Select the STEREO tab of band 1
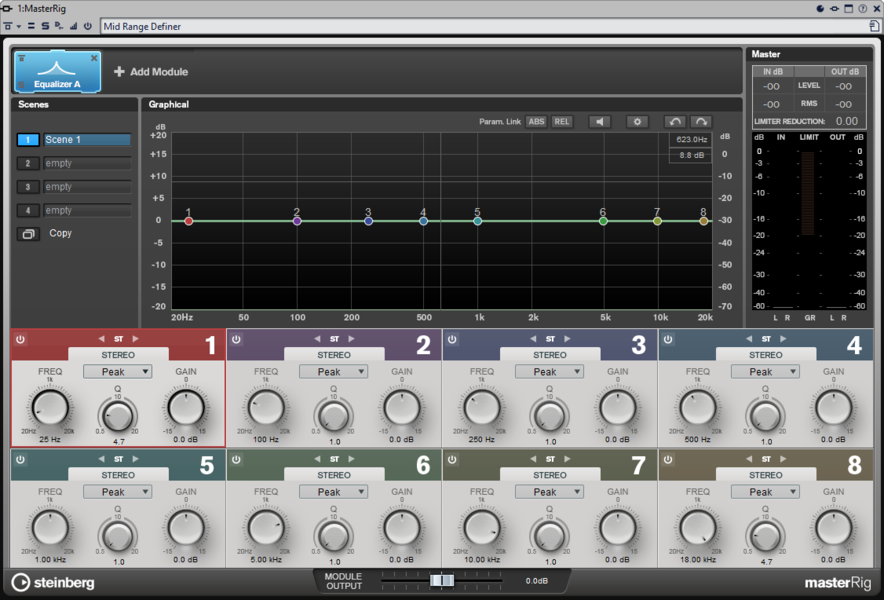 (x=118, y=355)
